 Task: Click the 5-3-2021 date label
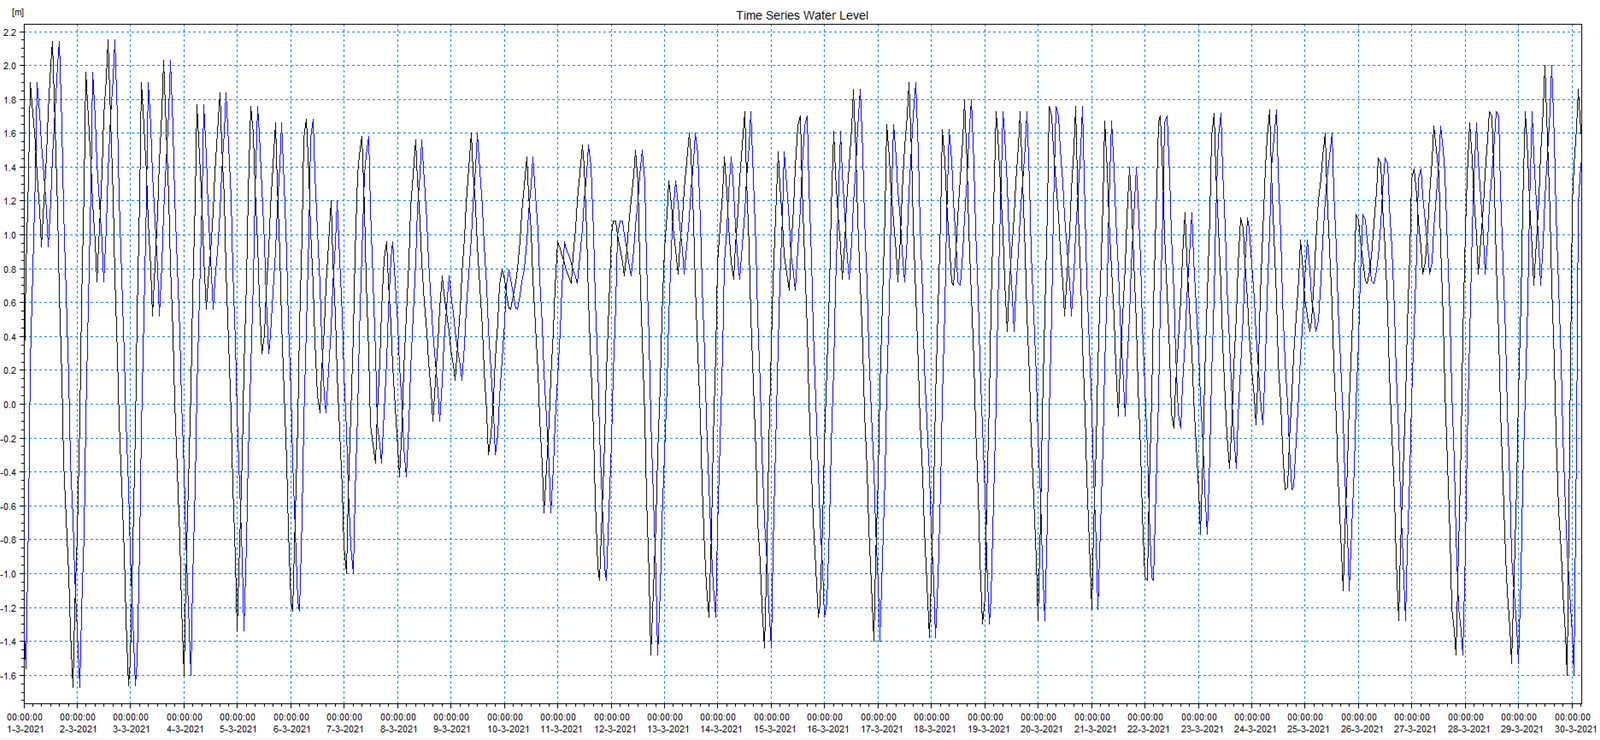click(x=238, y=729)
